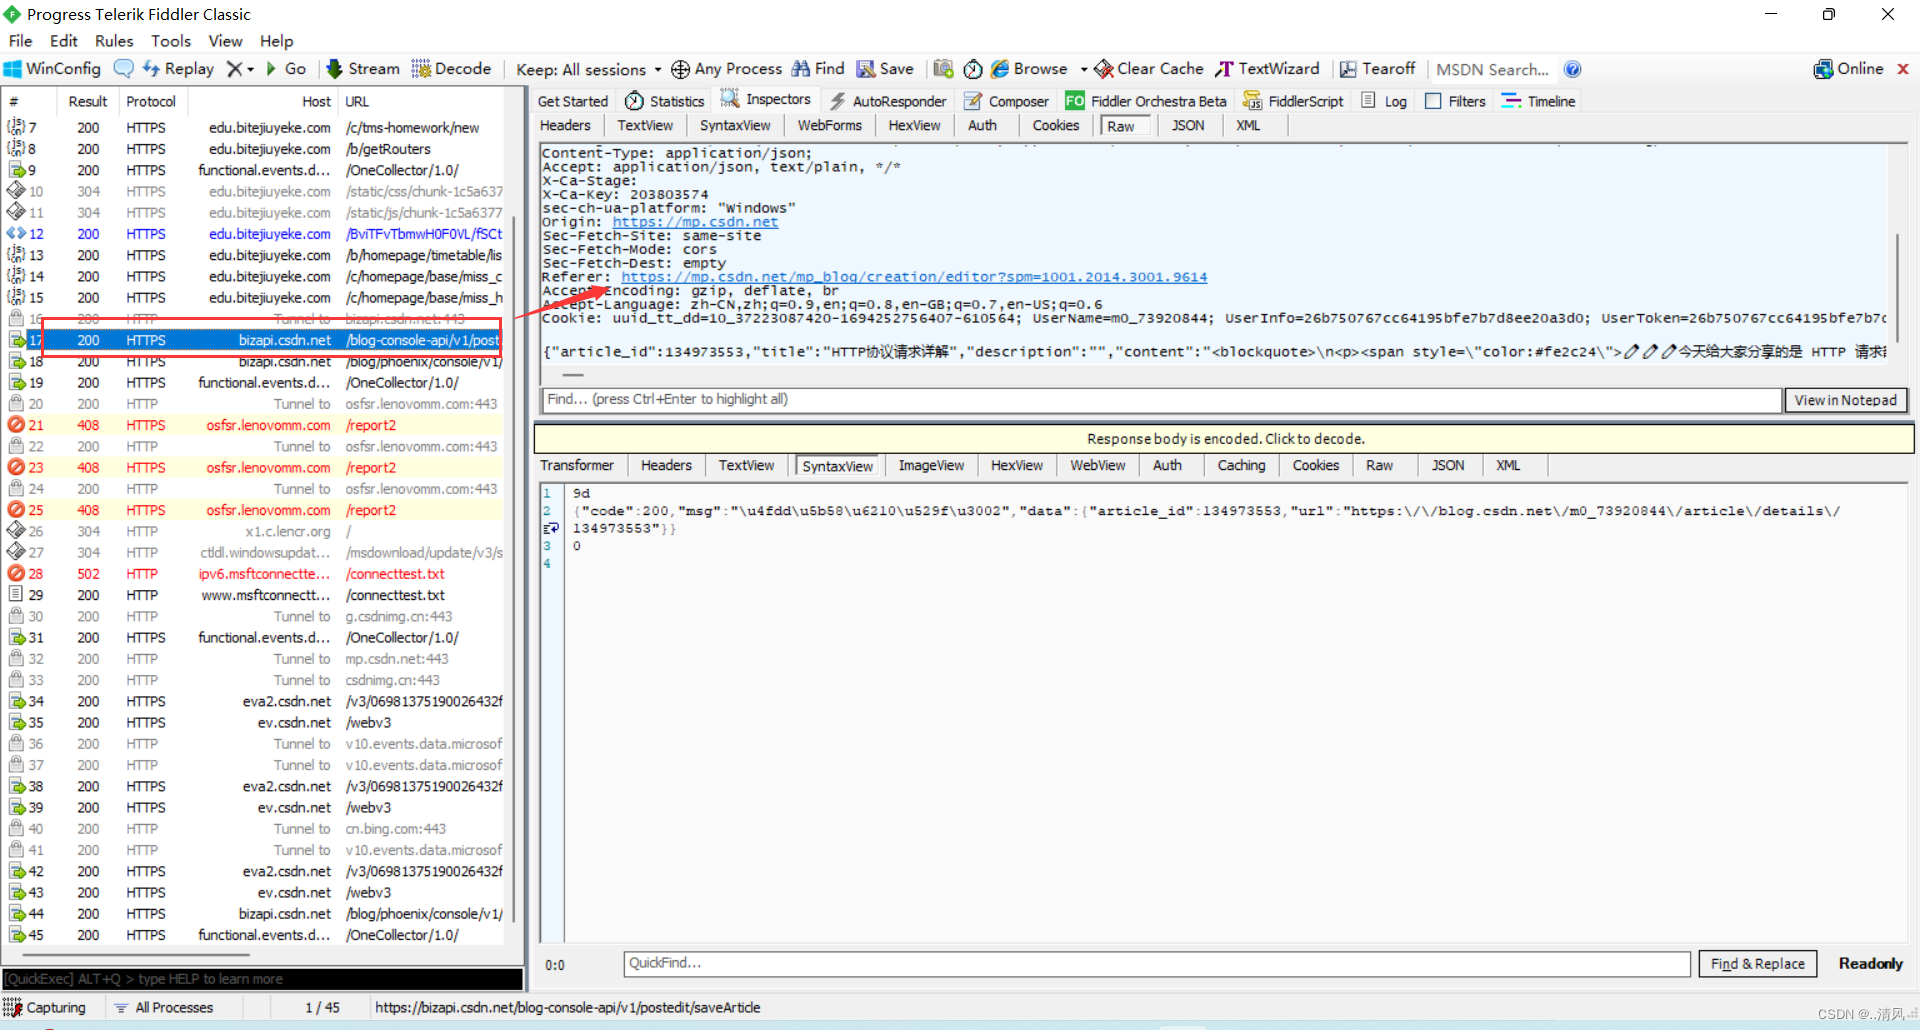Save the sessions with Save button
1920x1030 pixels.
click(885, 69)
